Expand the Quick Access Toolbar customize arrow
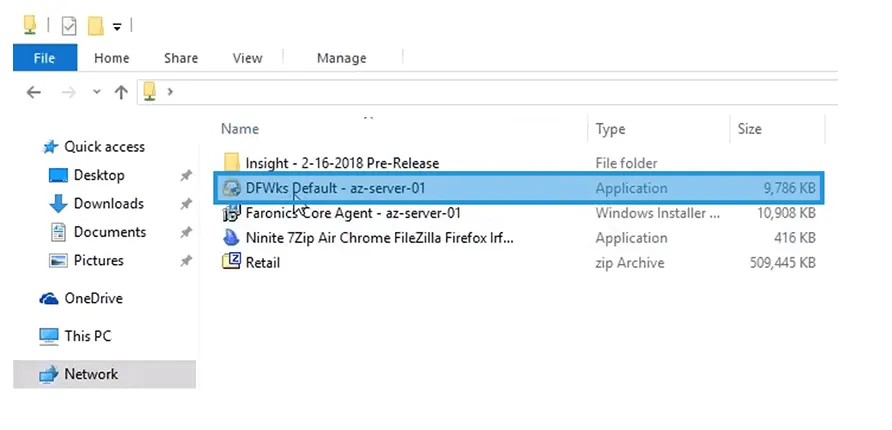The width and height of the screenshot is (892, 430). coord(117,26)
